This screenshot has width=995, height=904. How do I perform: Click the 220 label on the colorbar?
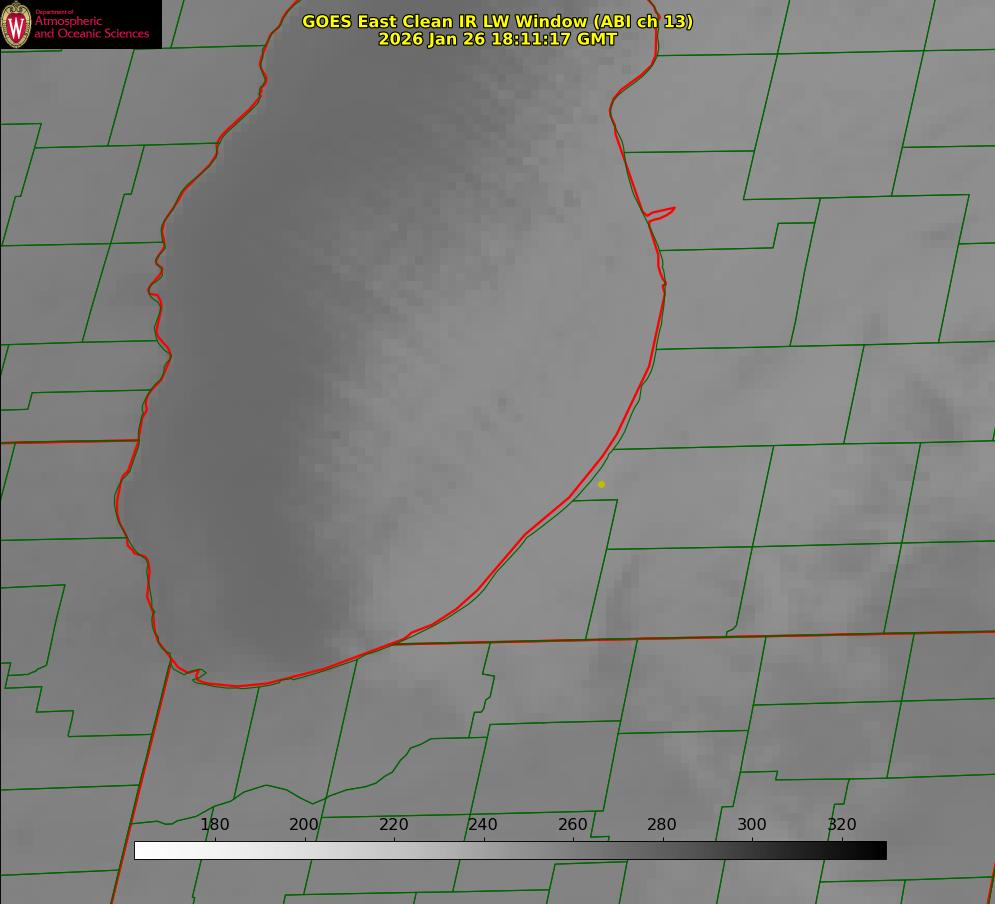point(394,825)
